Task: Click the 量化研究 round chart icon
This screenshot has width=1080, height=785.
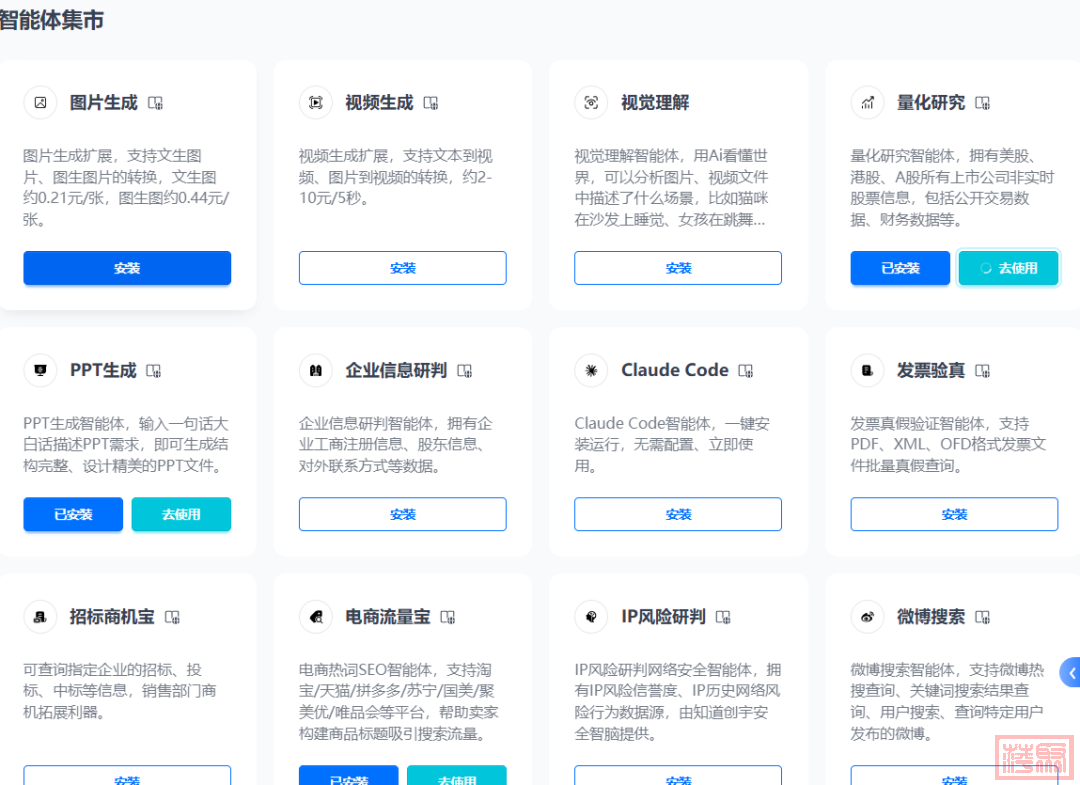Action: [867, 103]
